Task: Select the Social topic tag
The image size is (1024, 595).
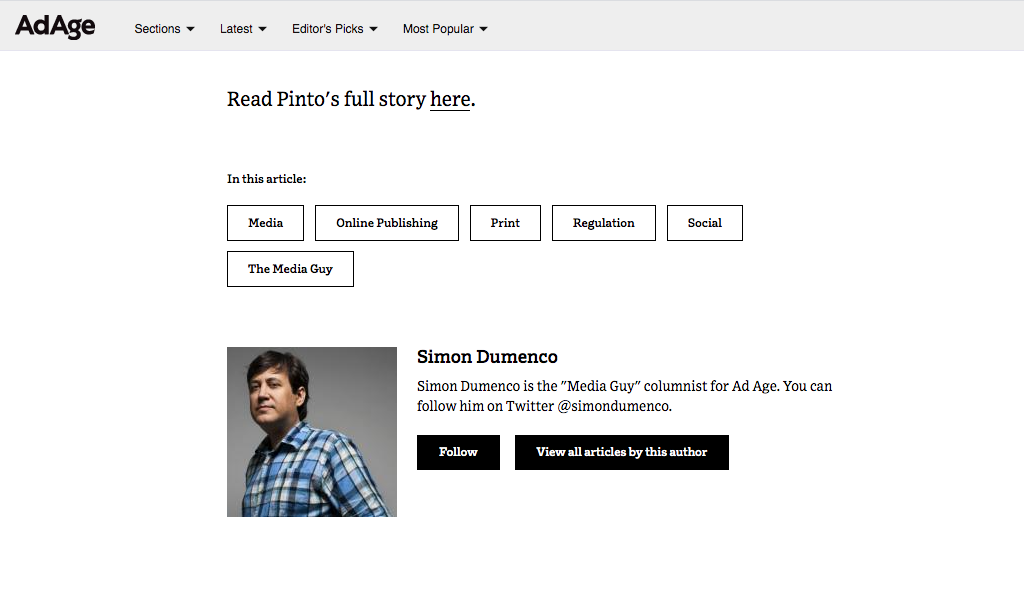Action: click(705, 223)
